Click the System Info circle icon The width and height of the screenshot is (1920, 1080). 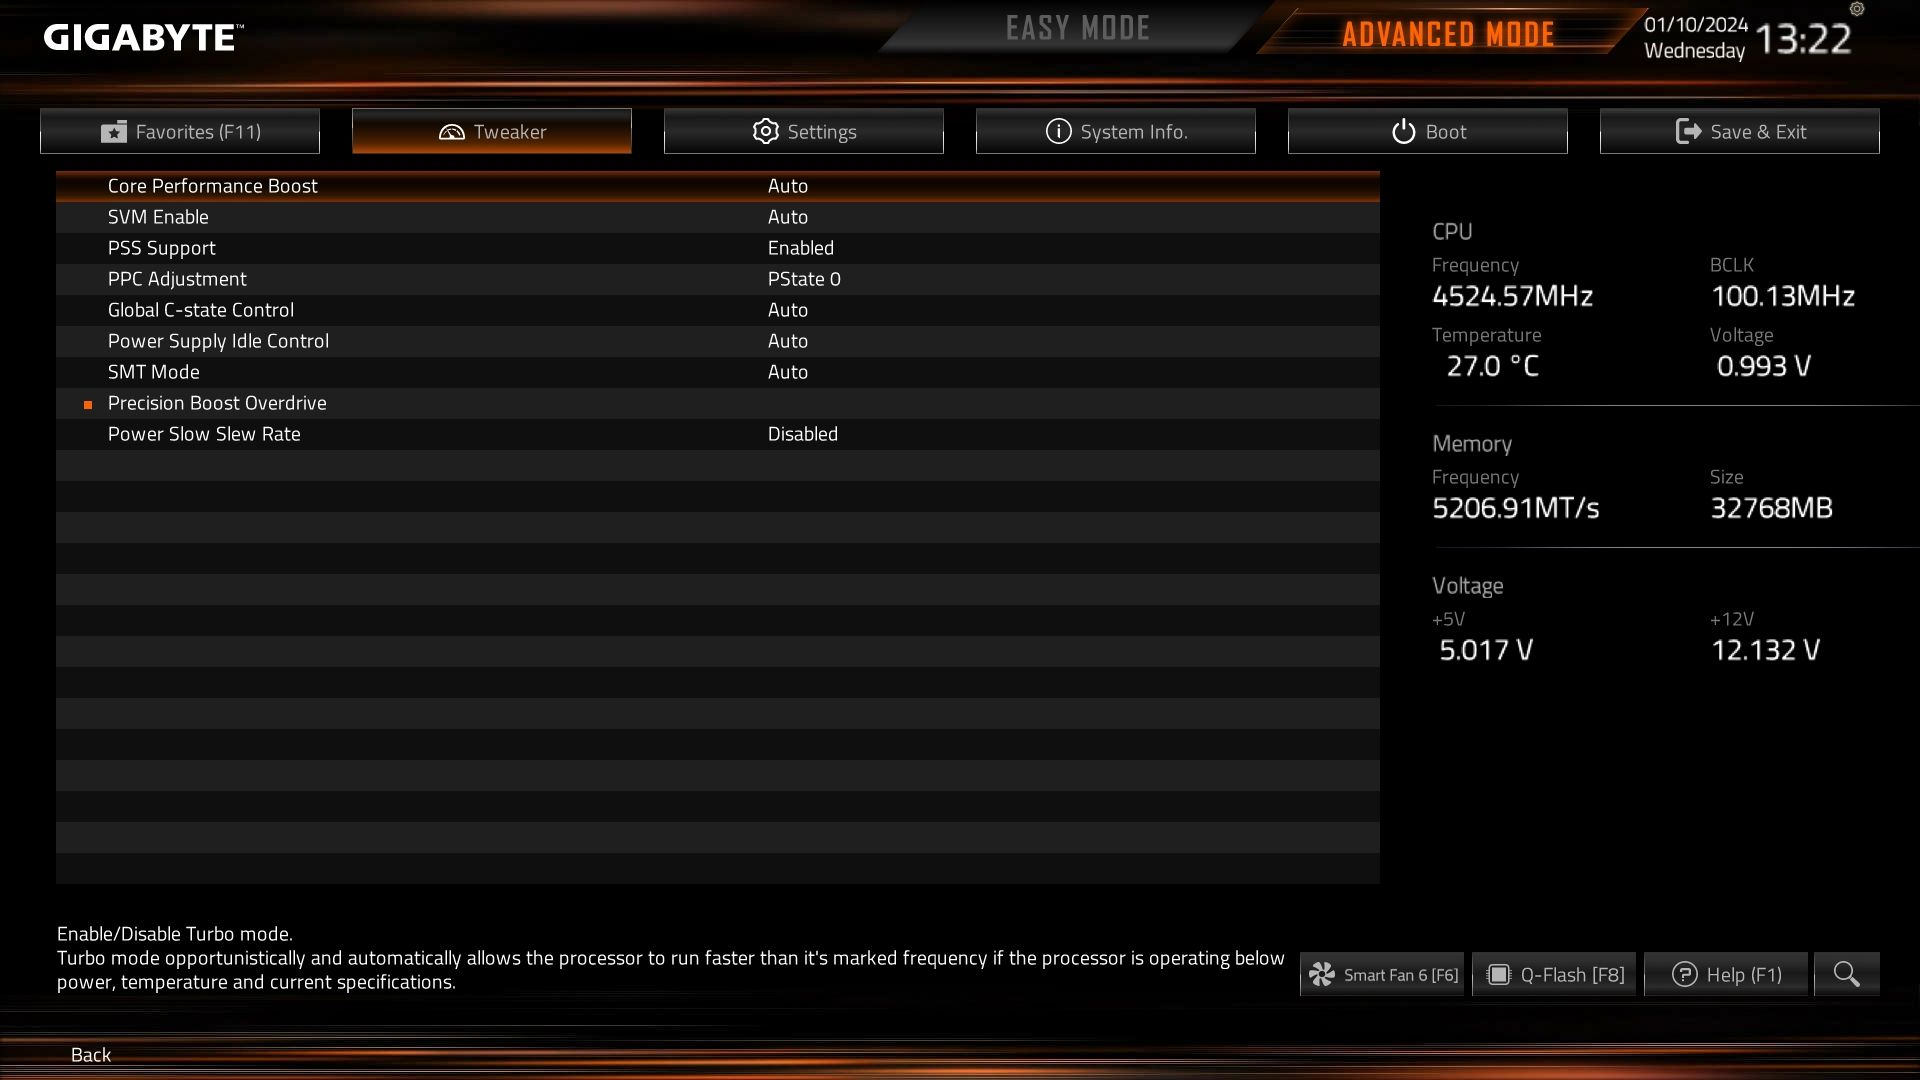coord(1058,131)
